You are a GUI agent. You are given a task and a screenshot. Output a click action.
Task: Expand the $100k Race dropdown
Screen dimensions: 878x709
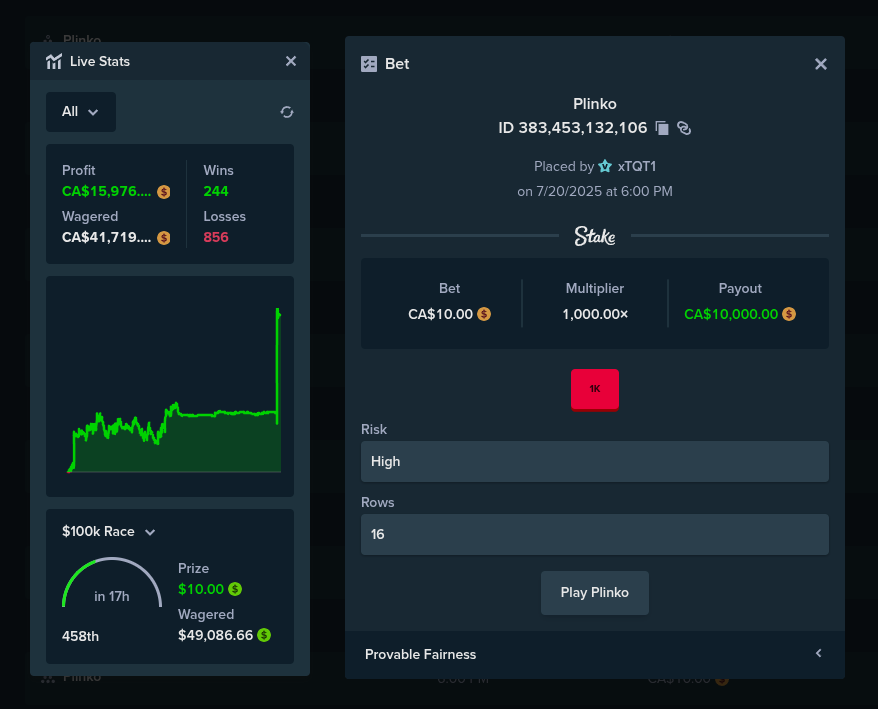109,531
